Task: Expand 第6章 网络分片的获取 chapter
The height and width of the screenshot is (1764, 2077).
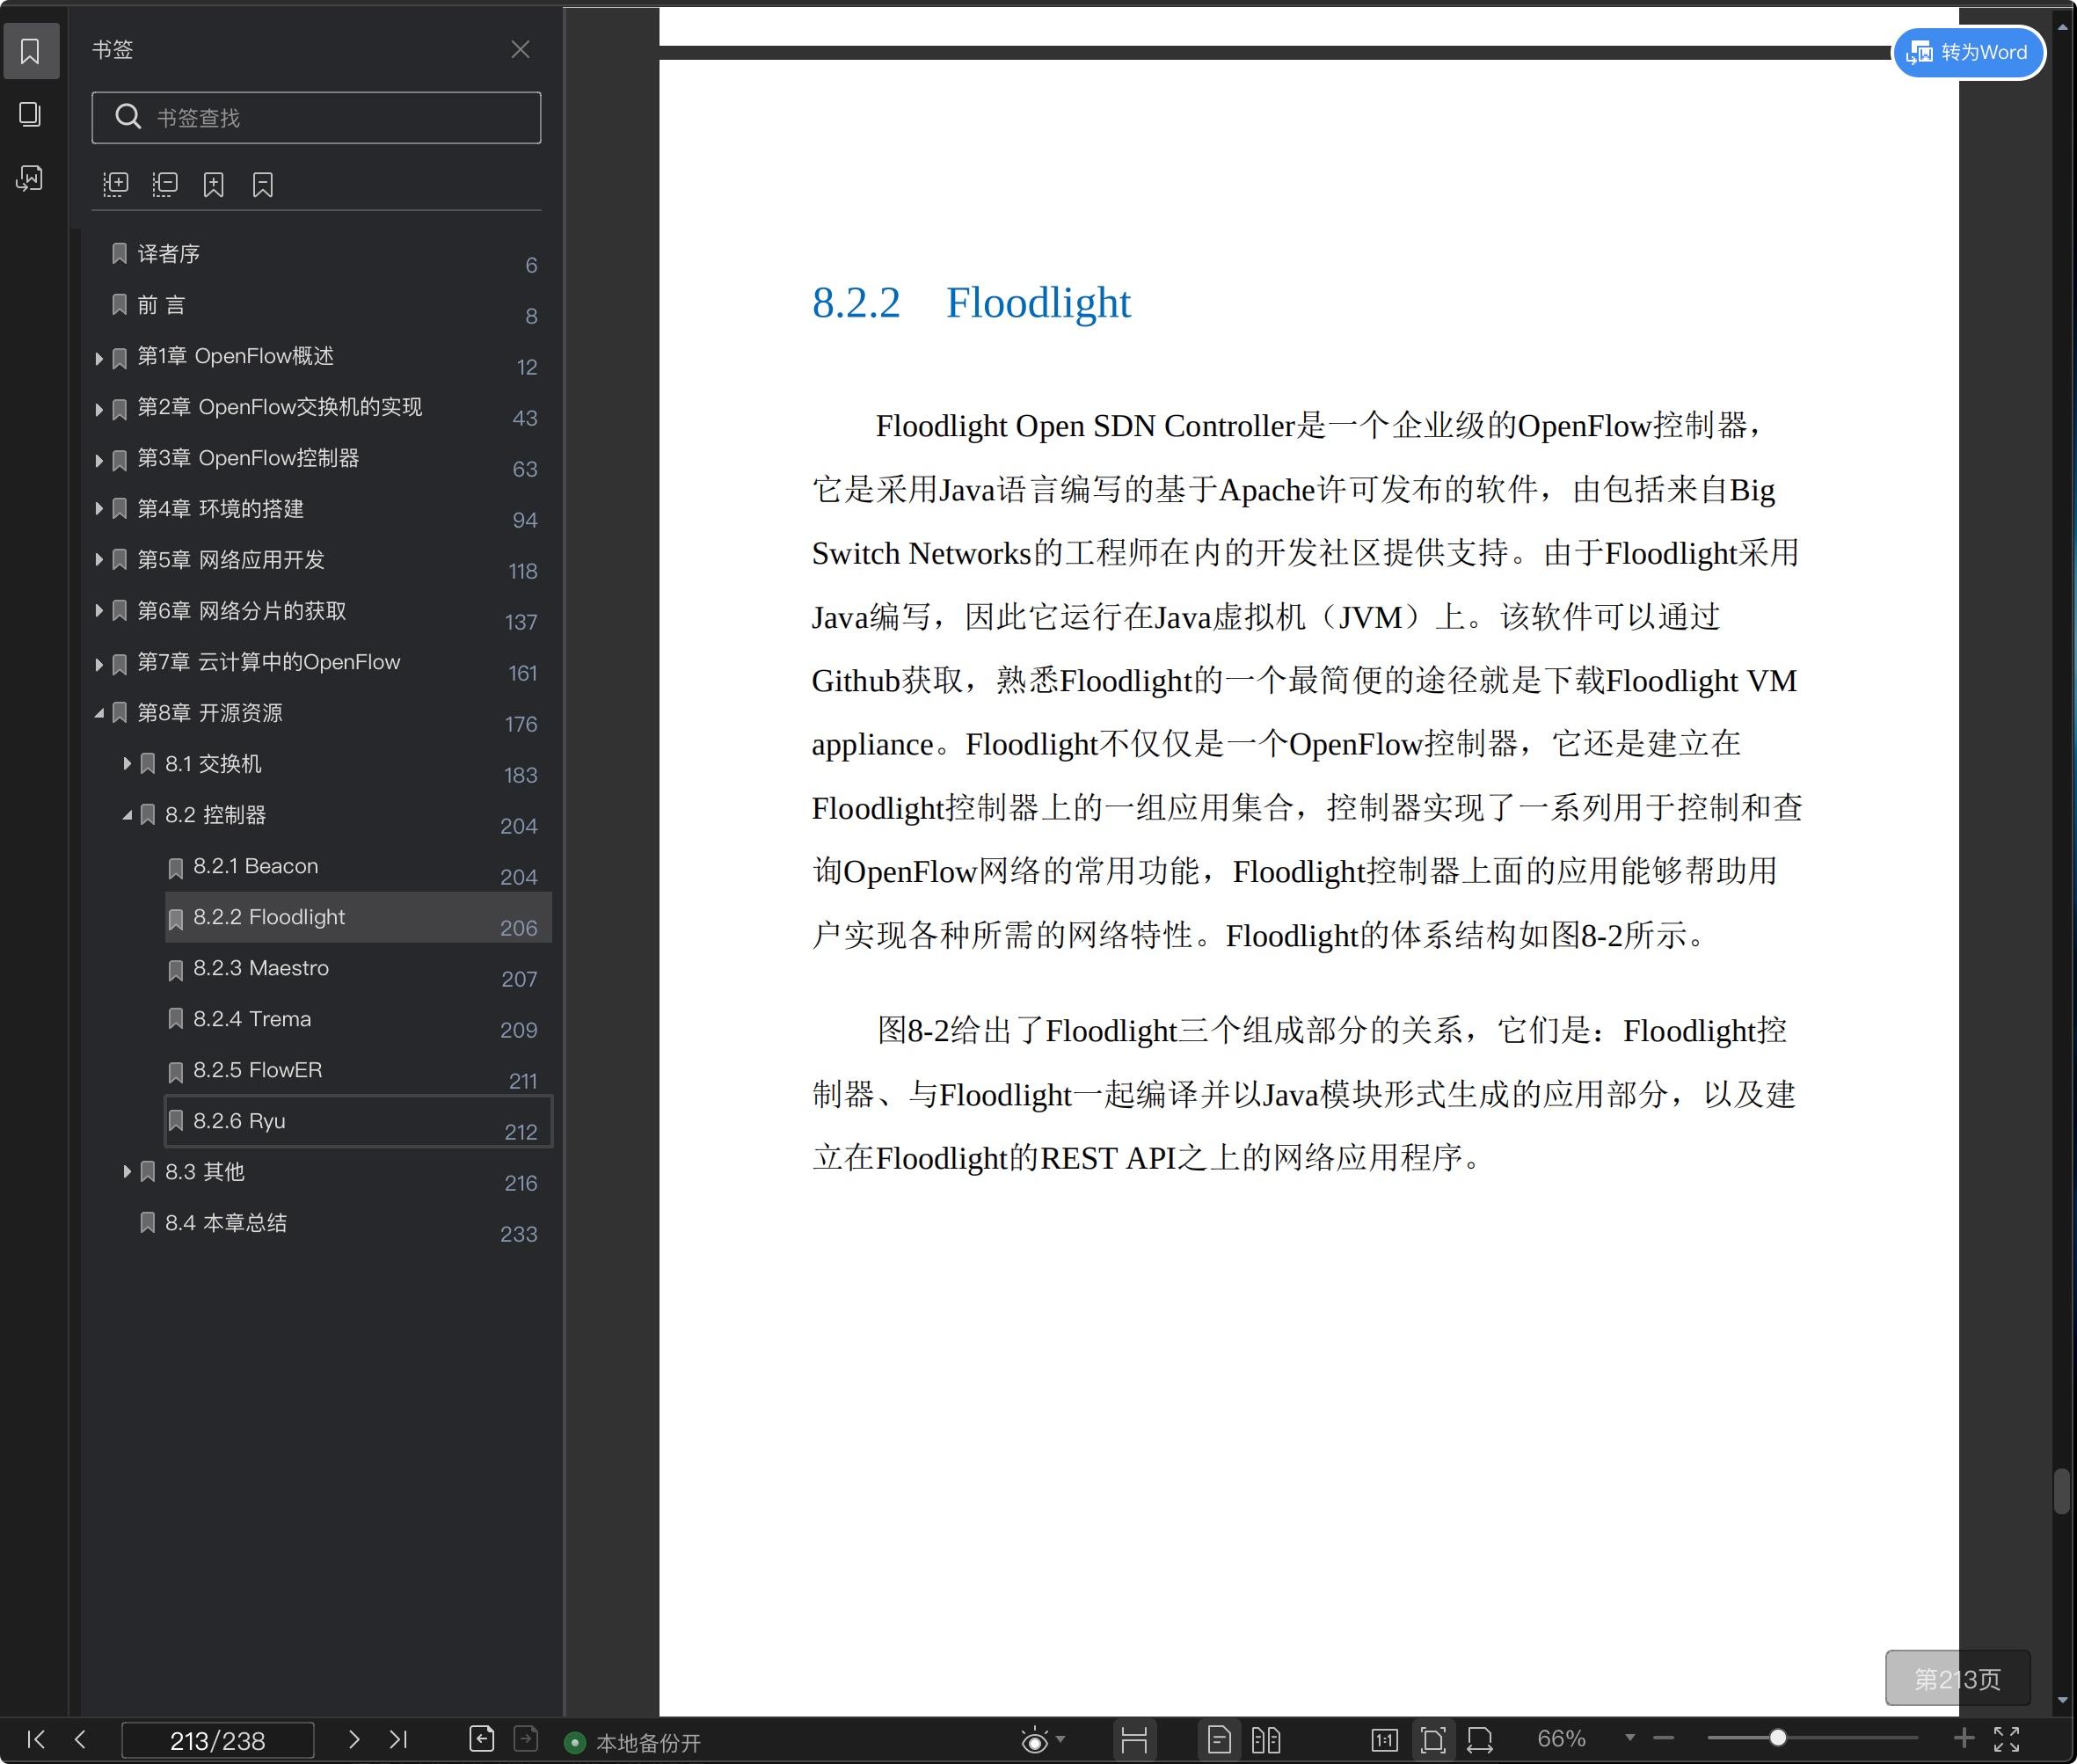Action: (x=99, y=611)
